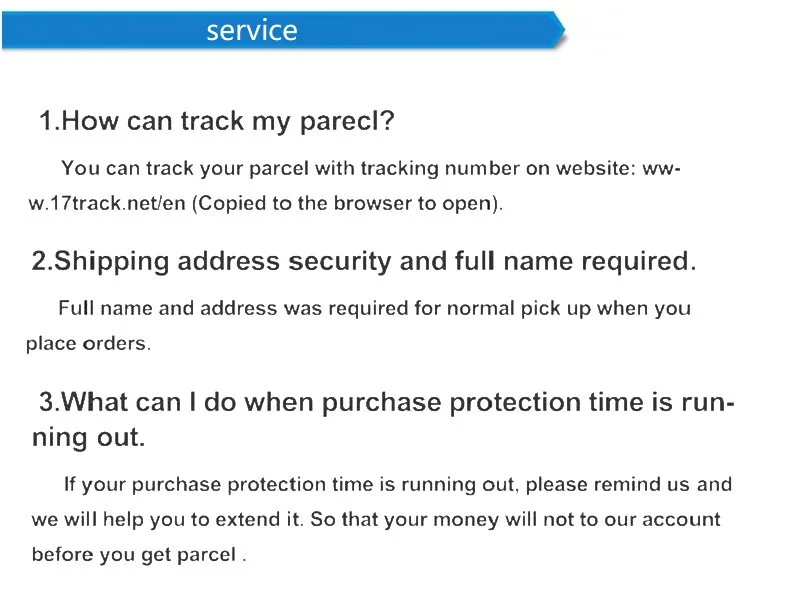
Task: Click the number 3 before What can I do
Action: 49,402
